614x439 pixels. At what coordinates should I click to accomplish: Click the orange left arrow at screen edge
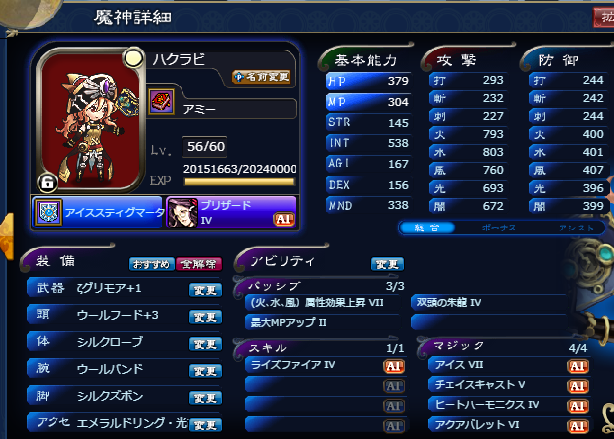pos(7,236)
